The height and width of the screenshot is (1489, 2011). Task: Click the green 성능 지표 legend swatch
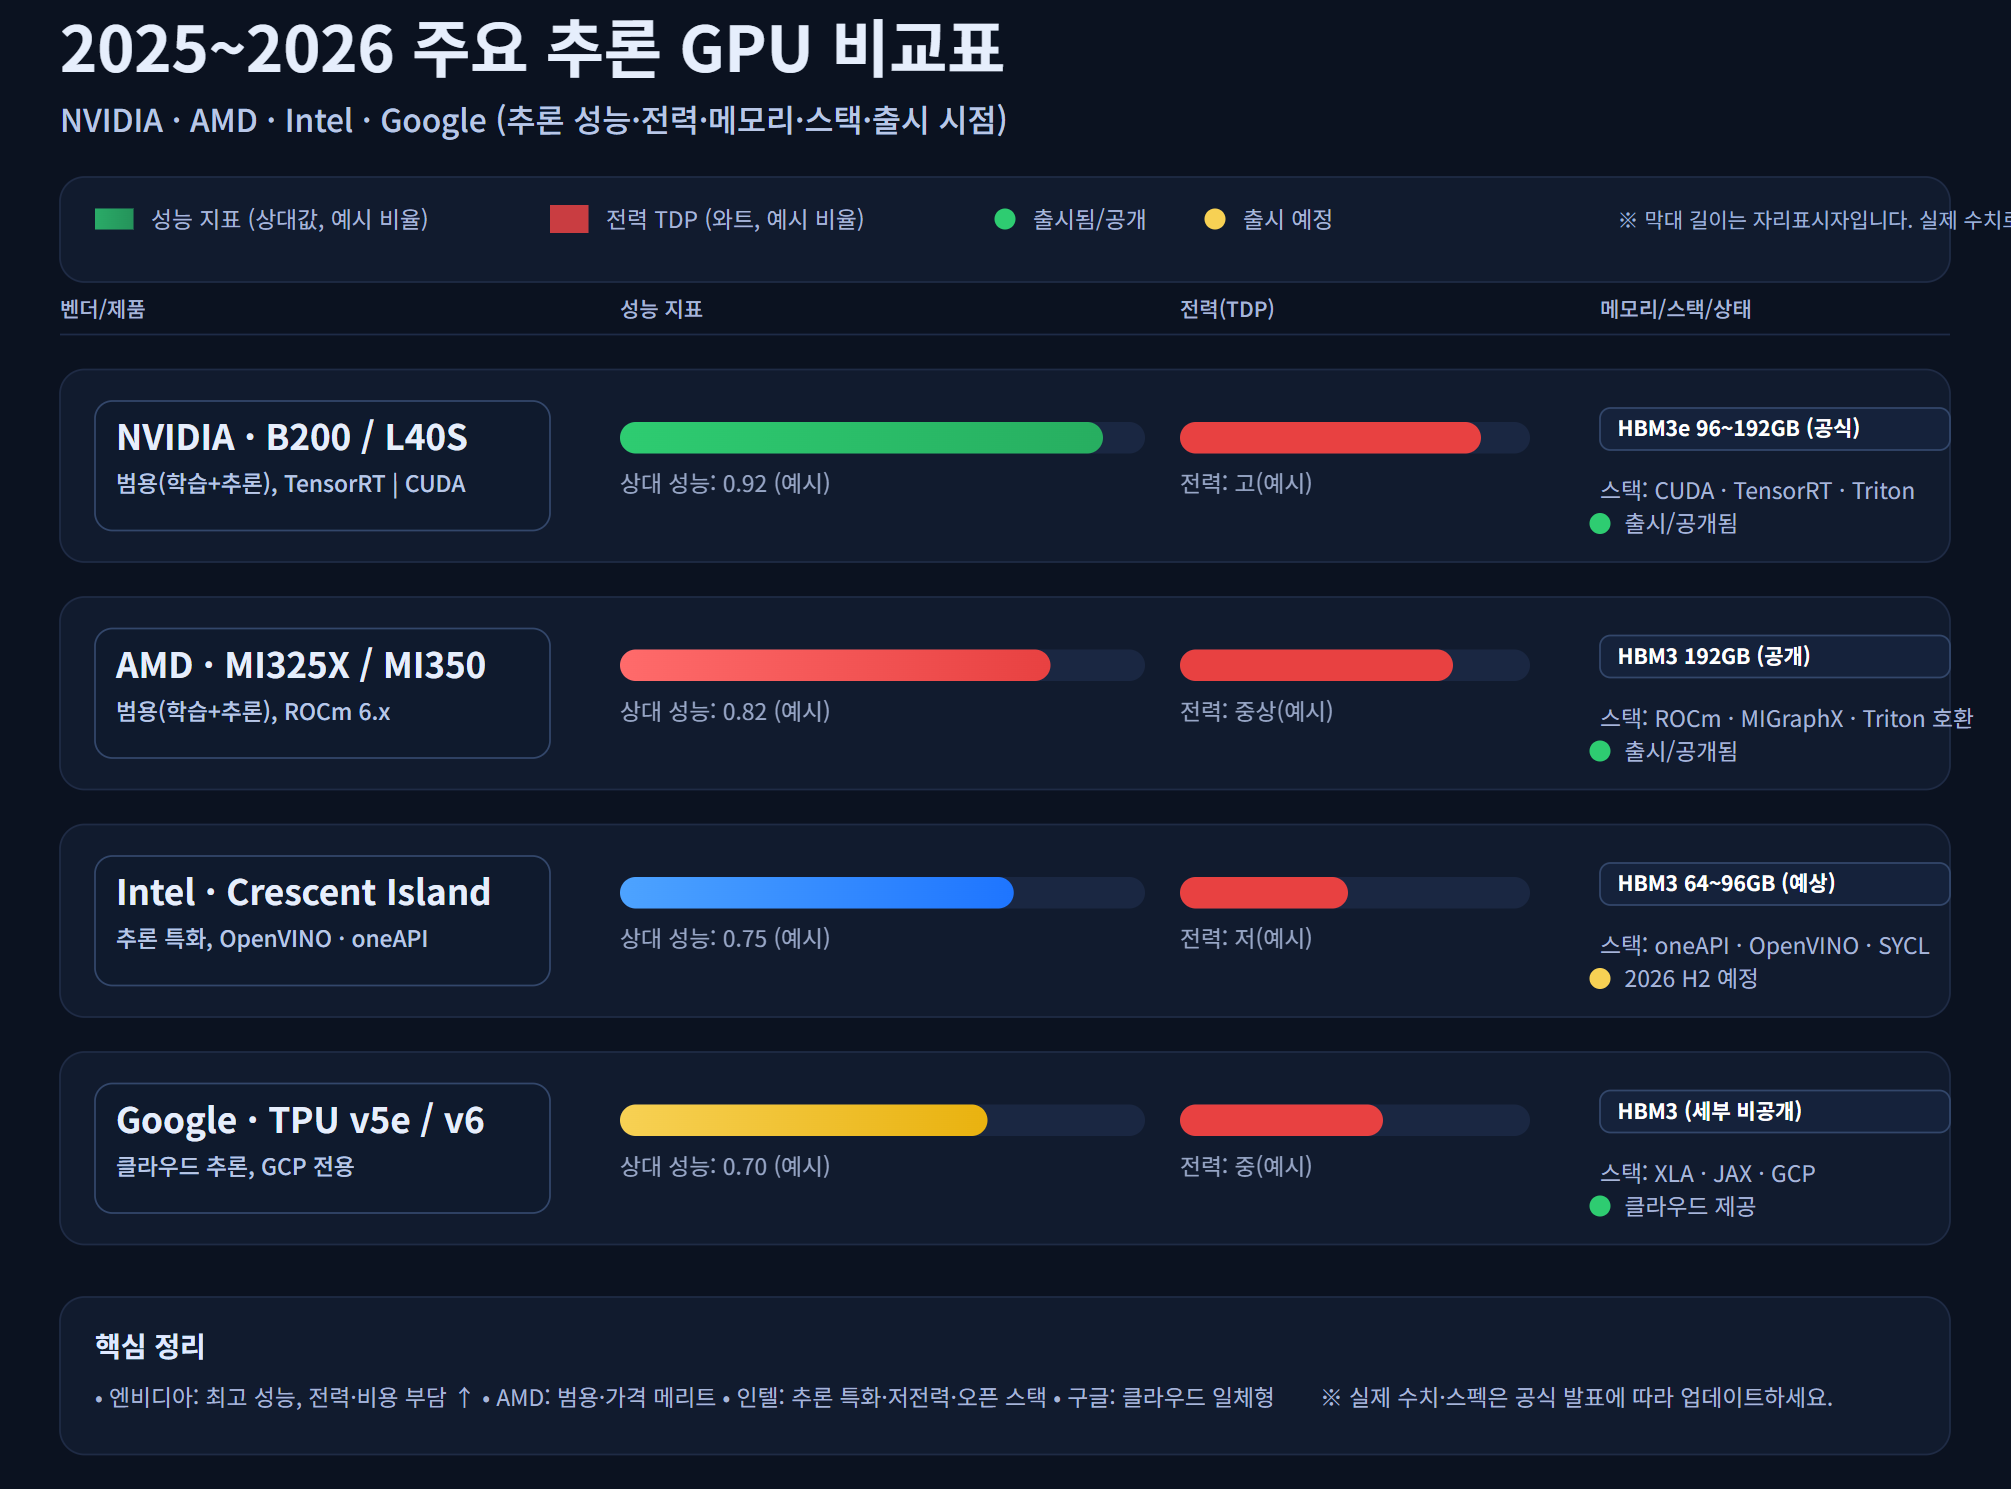click(x=113, y=217)
